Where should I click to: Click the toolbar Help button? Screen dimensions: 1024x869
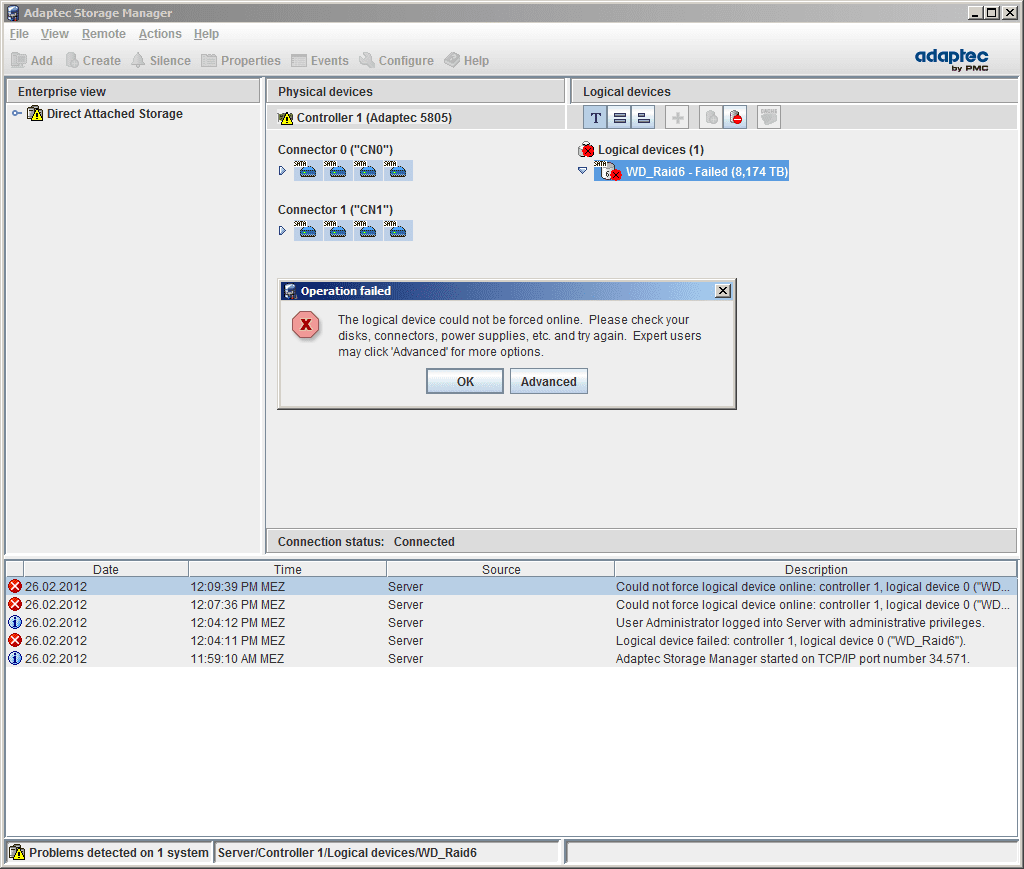466,60
